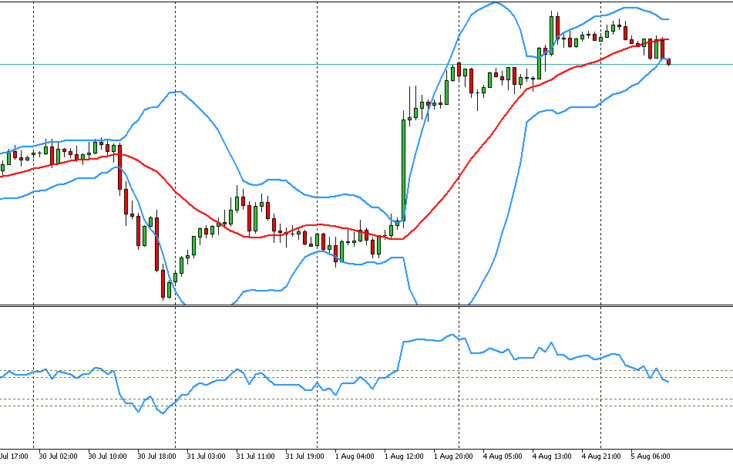This screenshot has height=465, width=733.
Task: Click the 31 Jul 03:00 time label
Action: point(206,456)
